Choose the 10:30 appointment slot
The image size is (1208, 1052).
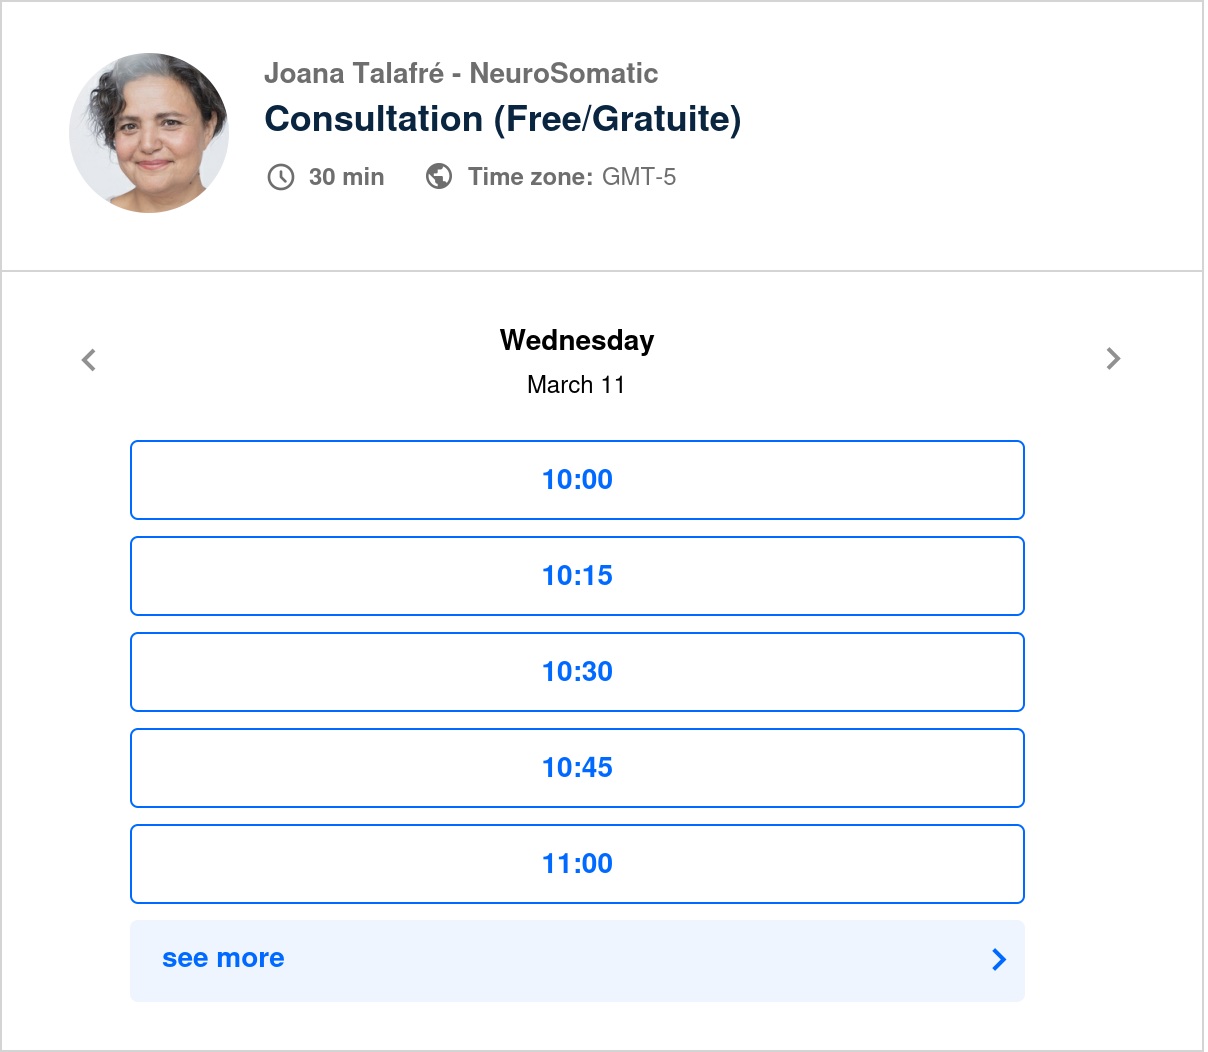click(577, 672)
